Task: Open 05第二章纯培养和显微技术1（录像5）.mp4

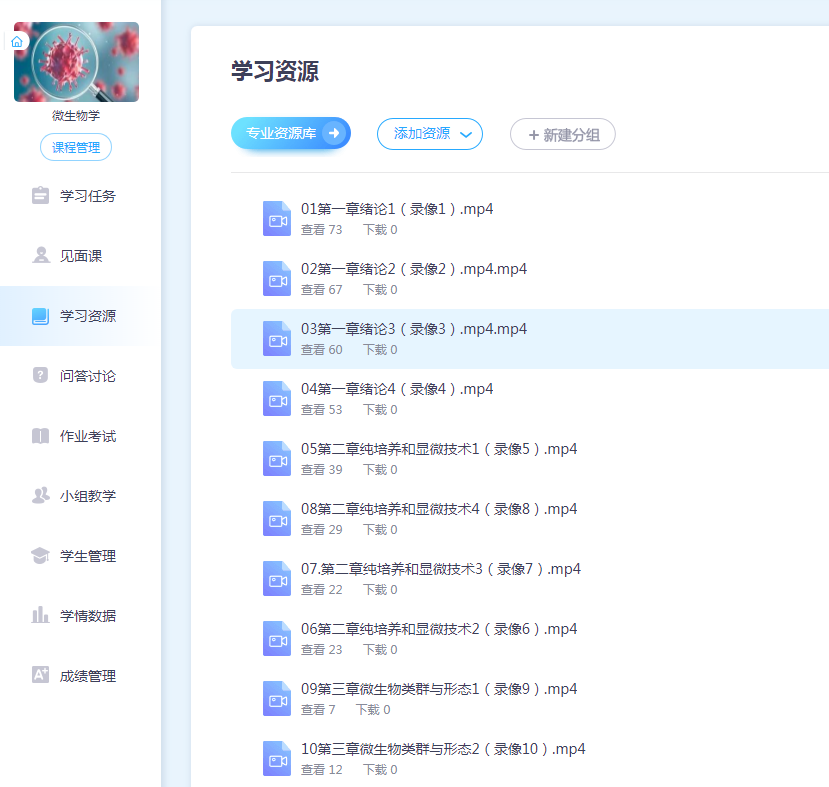Action: pyautogui.click(x=439, y=449)
